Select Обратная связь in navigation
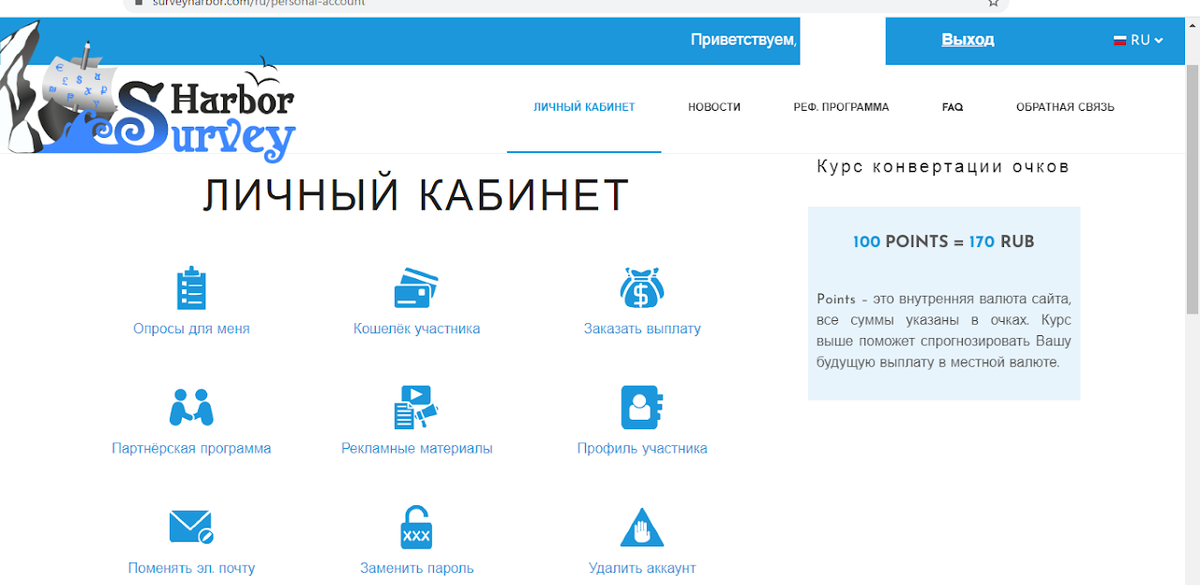The height and width of the screenshot is (585, 1200). [x=1065, y=107]
